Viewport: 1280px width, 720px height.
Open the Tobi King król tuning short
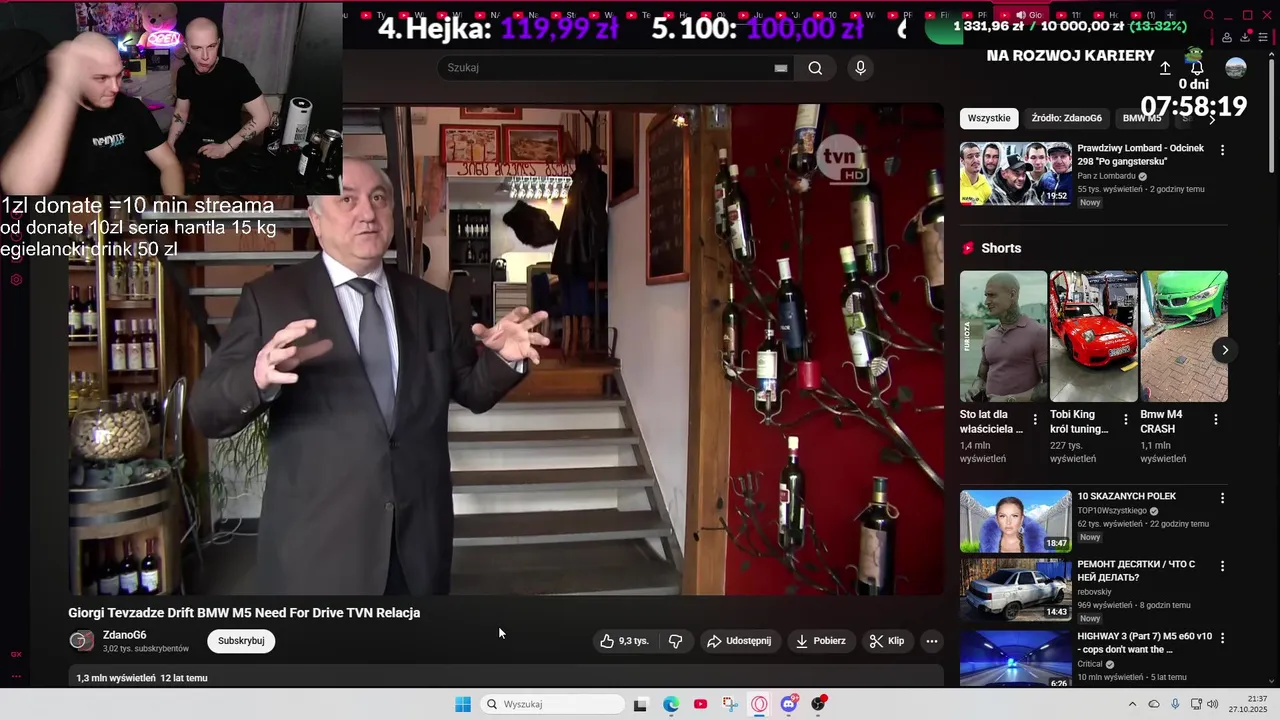pyautogui.click(x=1094, y=336)
